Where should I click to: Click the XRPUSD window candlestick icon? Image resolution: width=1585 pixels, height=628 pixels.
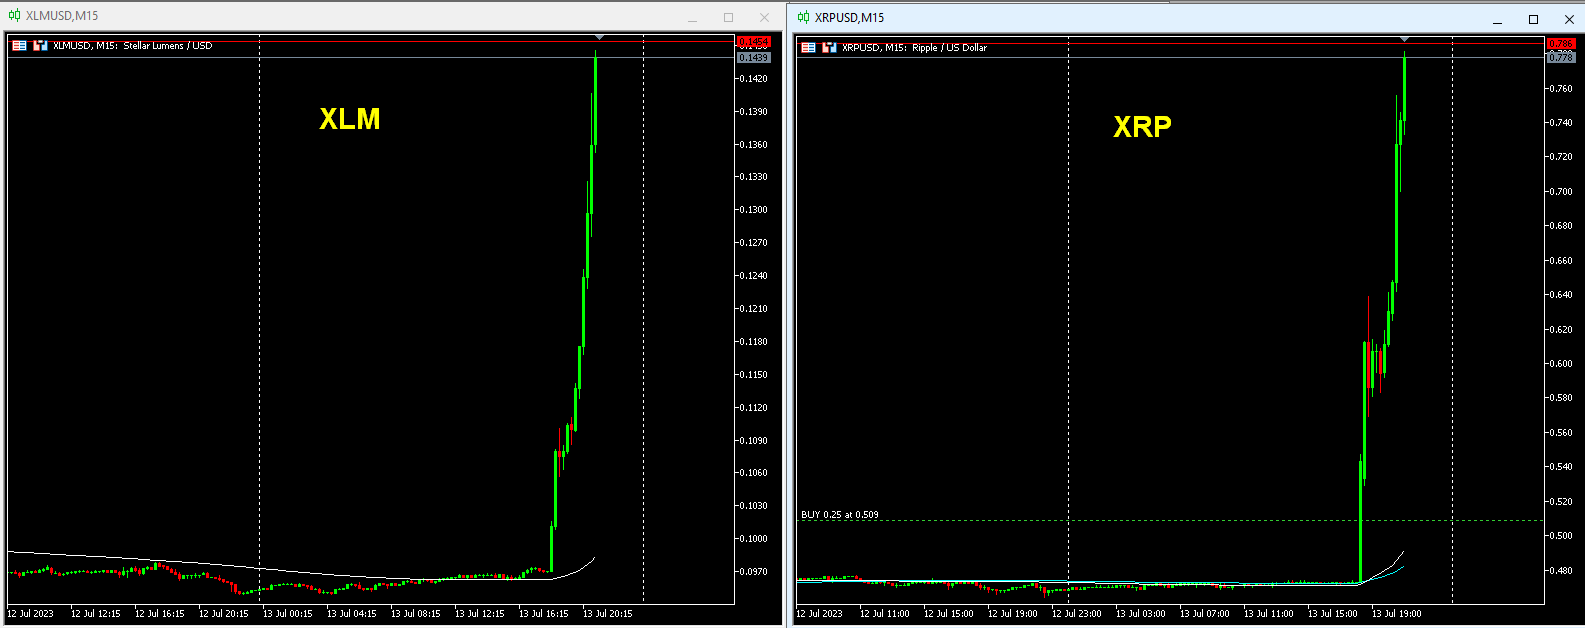tap(803, 18)
